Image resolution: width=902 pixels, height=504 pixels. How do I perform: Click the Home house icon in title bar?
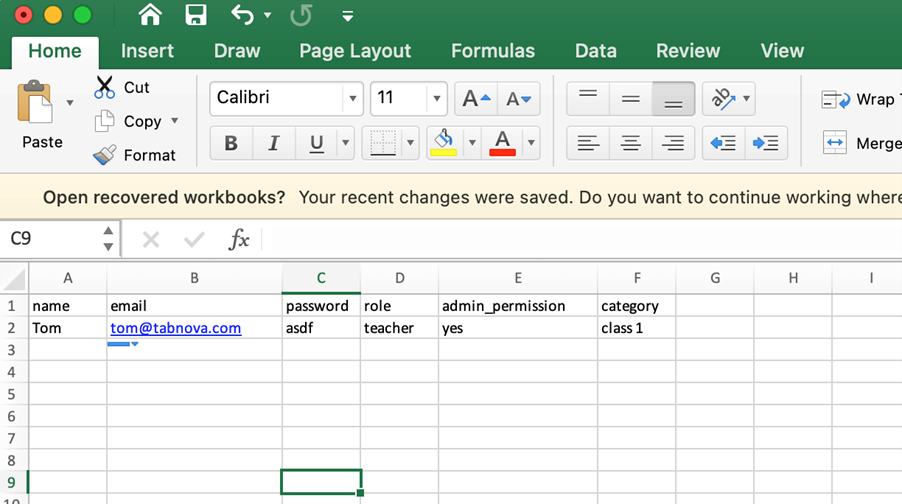click(x=150, y=14)
